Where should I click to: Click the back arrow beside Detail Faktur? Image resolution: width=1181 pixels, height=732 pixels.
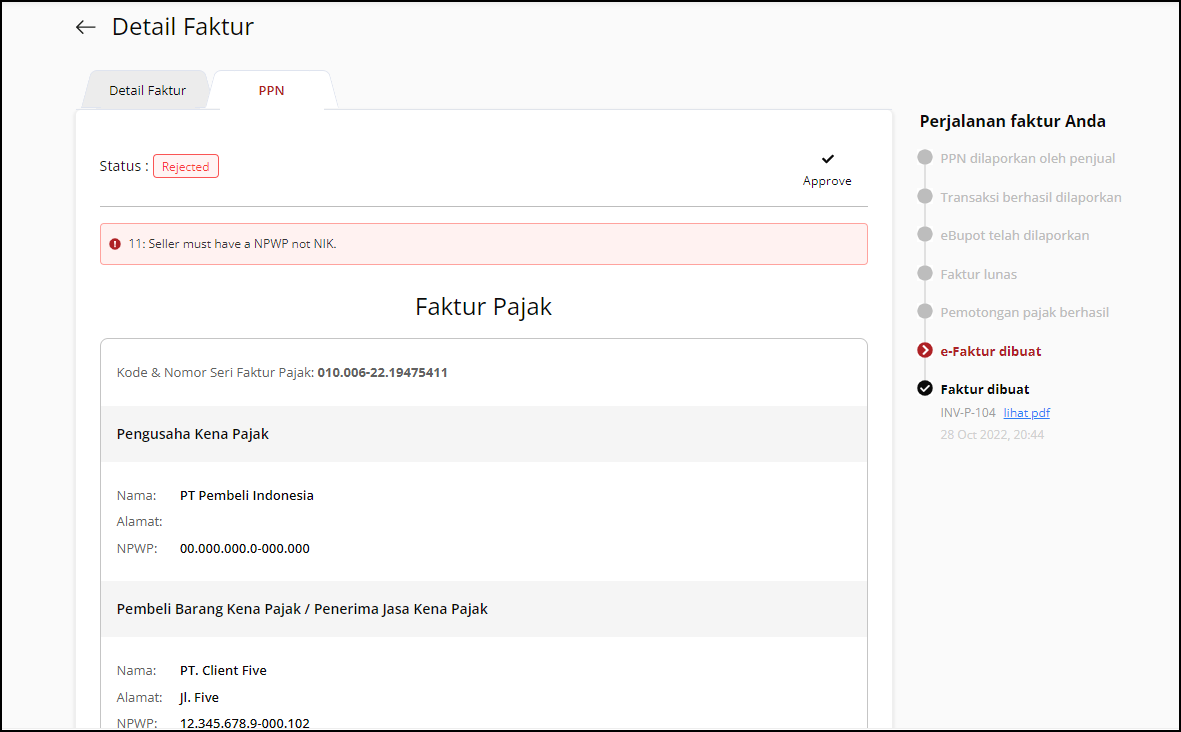click(x=86, y=28)
